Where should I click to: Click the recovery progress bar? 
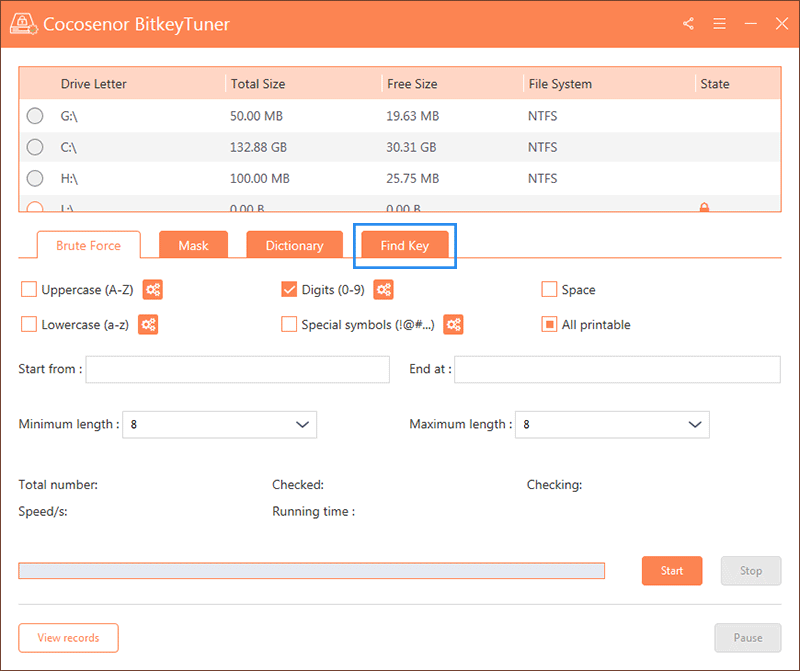point(312,571)
